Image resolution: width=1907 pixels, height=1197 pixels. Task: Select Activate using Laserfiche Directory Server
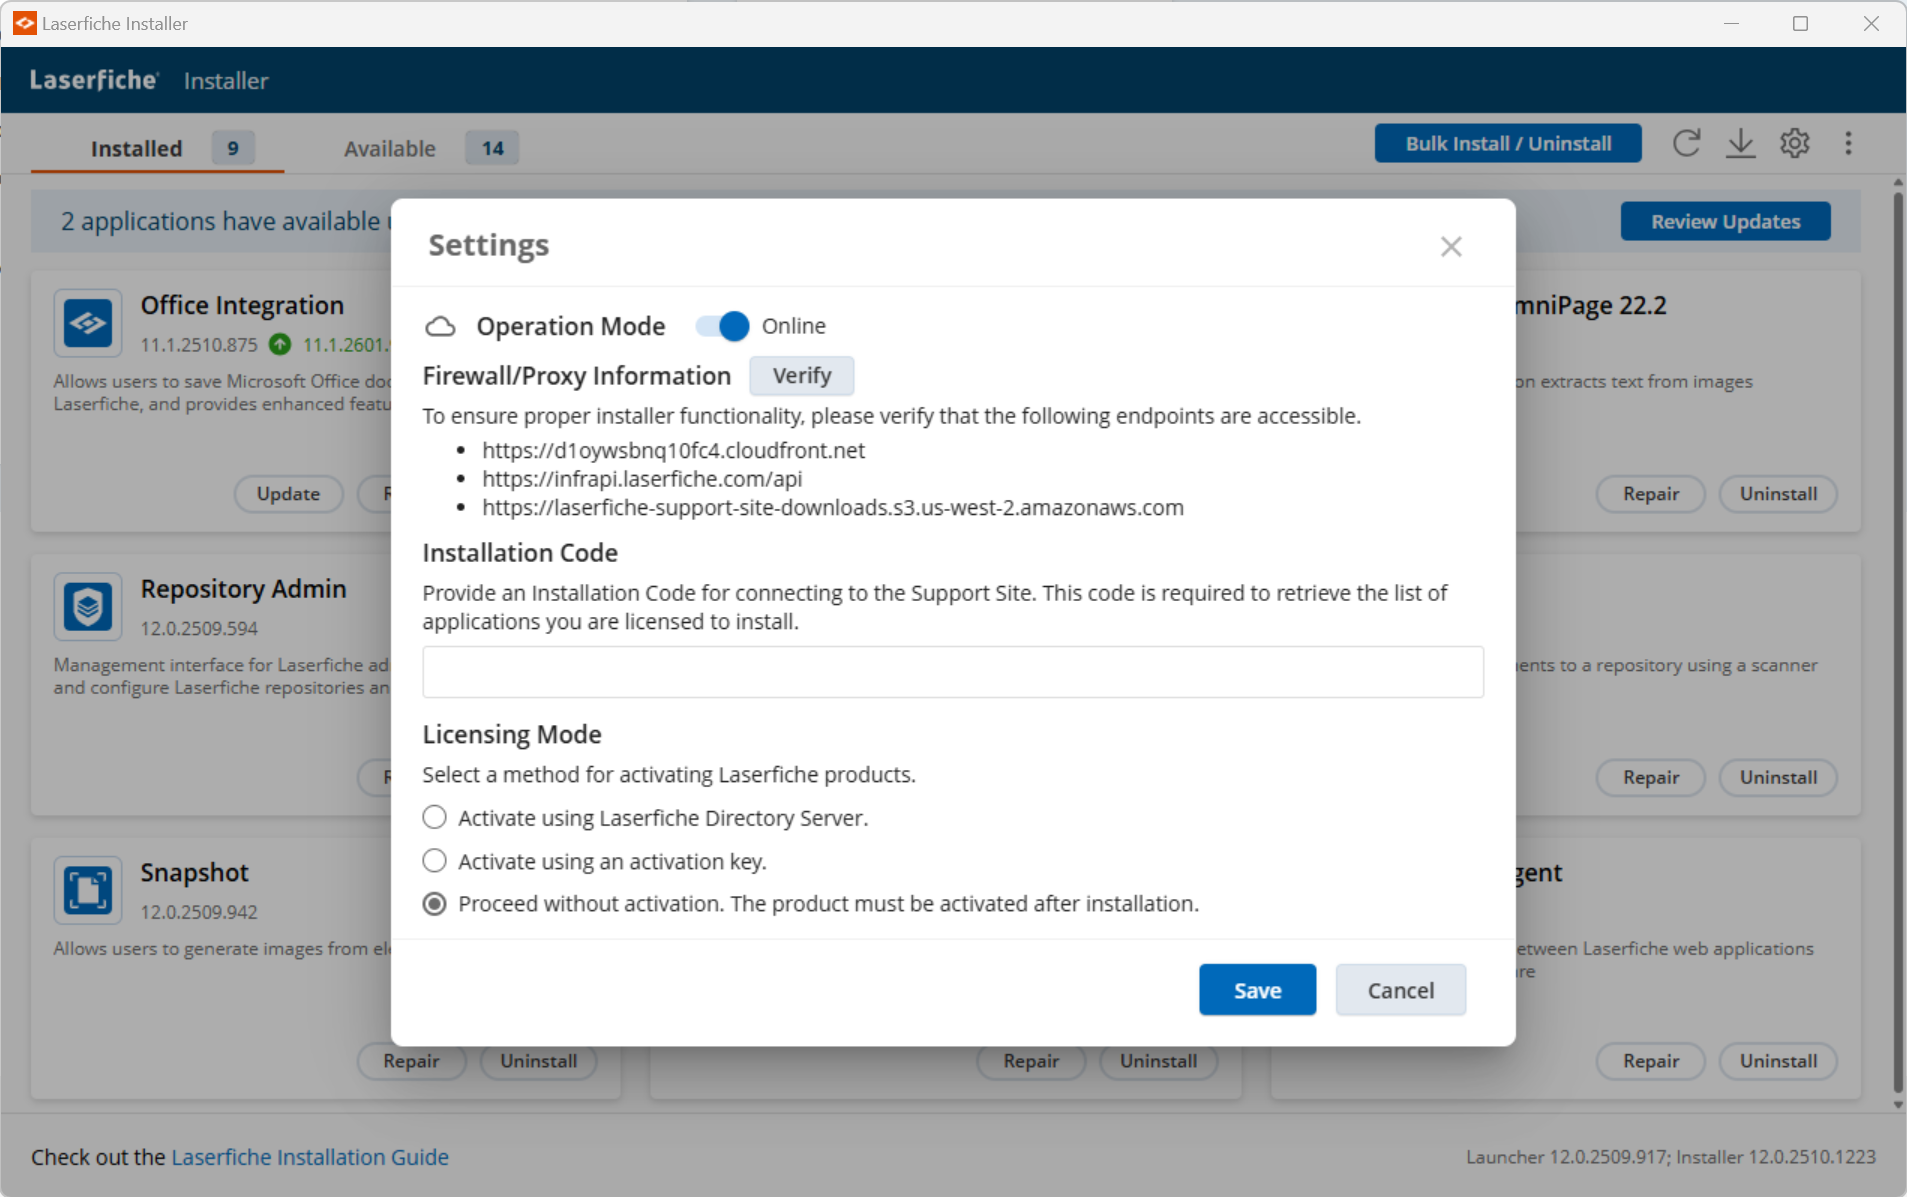click(x=434, y=817)
